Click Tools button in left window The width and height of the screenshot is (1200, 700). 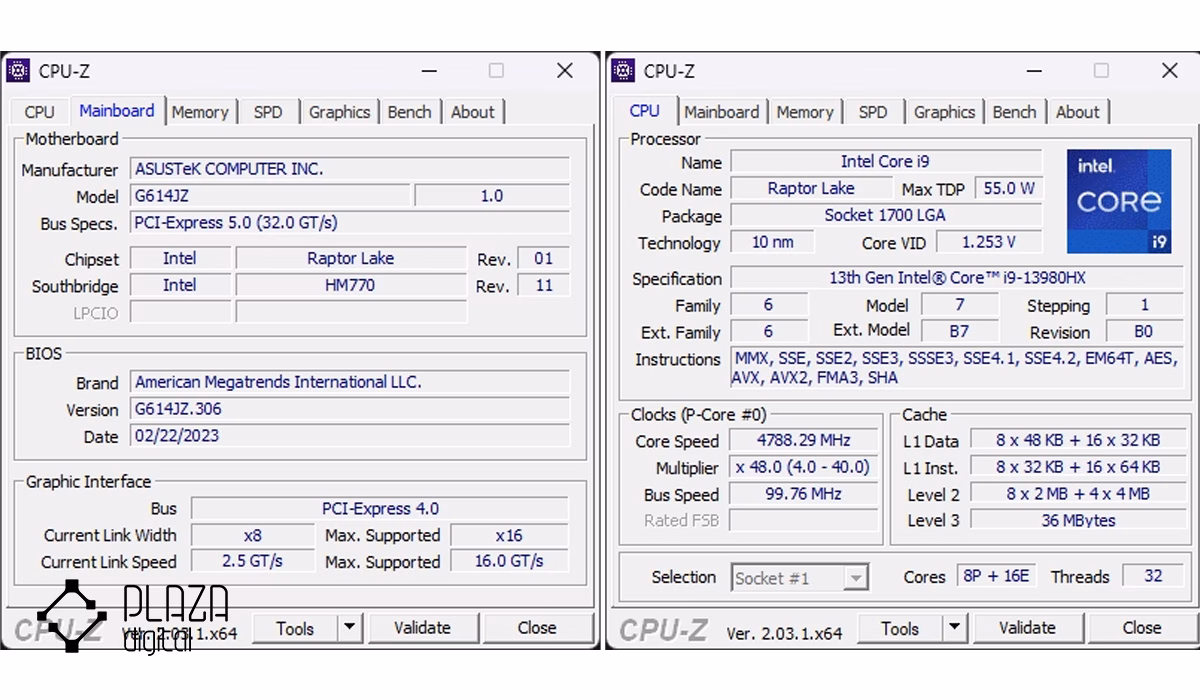tap(295, 628)
